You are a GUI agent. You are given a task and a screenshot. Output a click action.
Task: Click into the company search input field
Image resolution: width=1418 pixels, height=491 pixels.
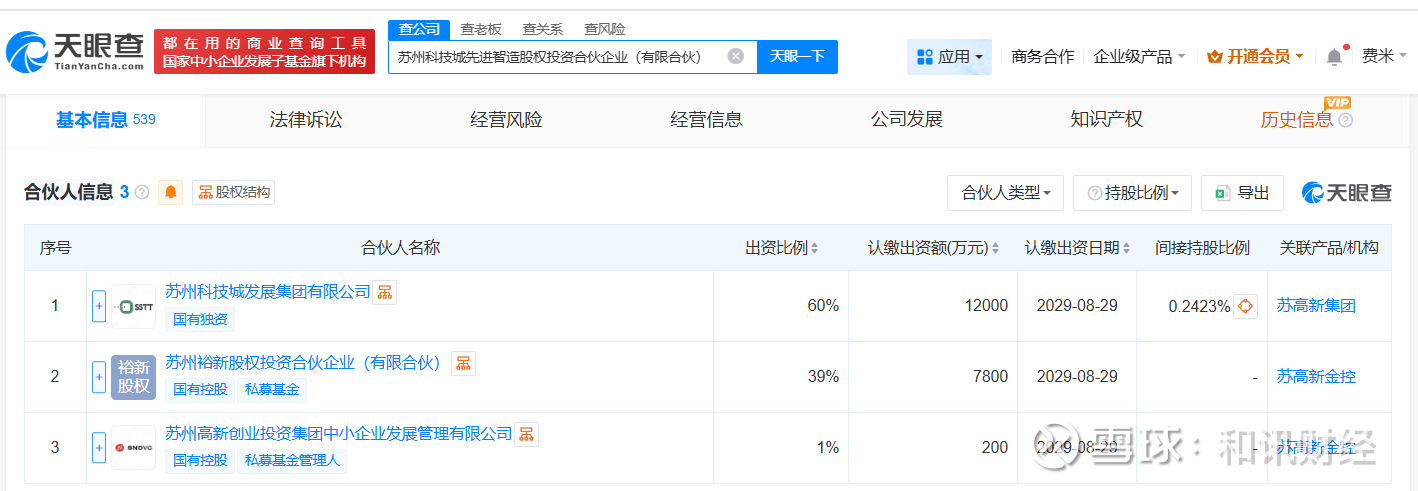[555, 57]
